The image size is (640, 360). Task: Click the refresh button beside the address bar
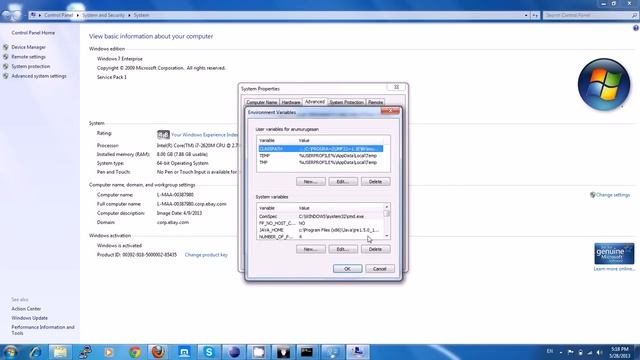535,15
